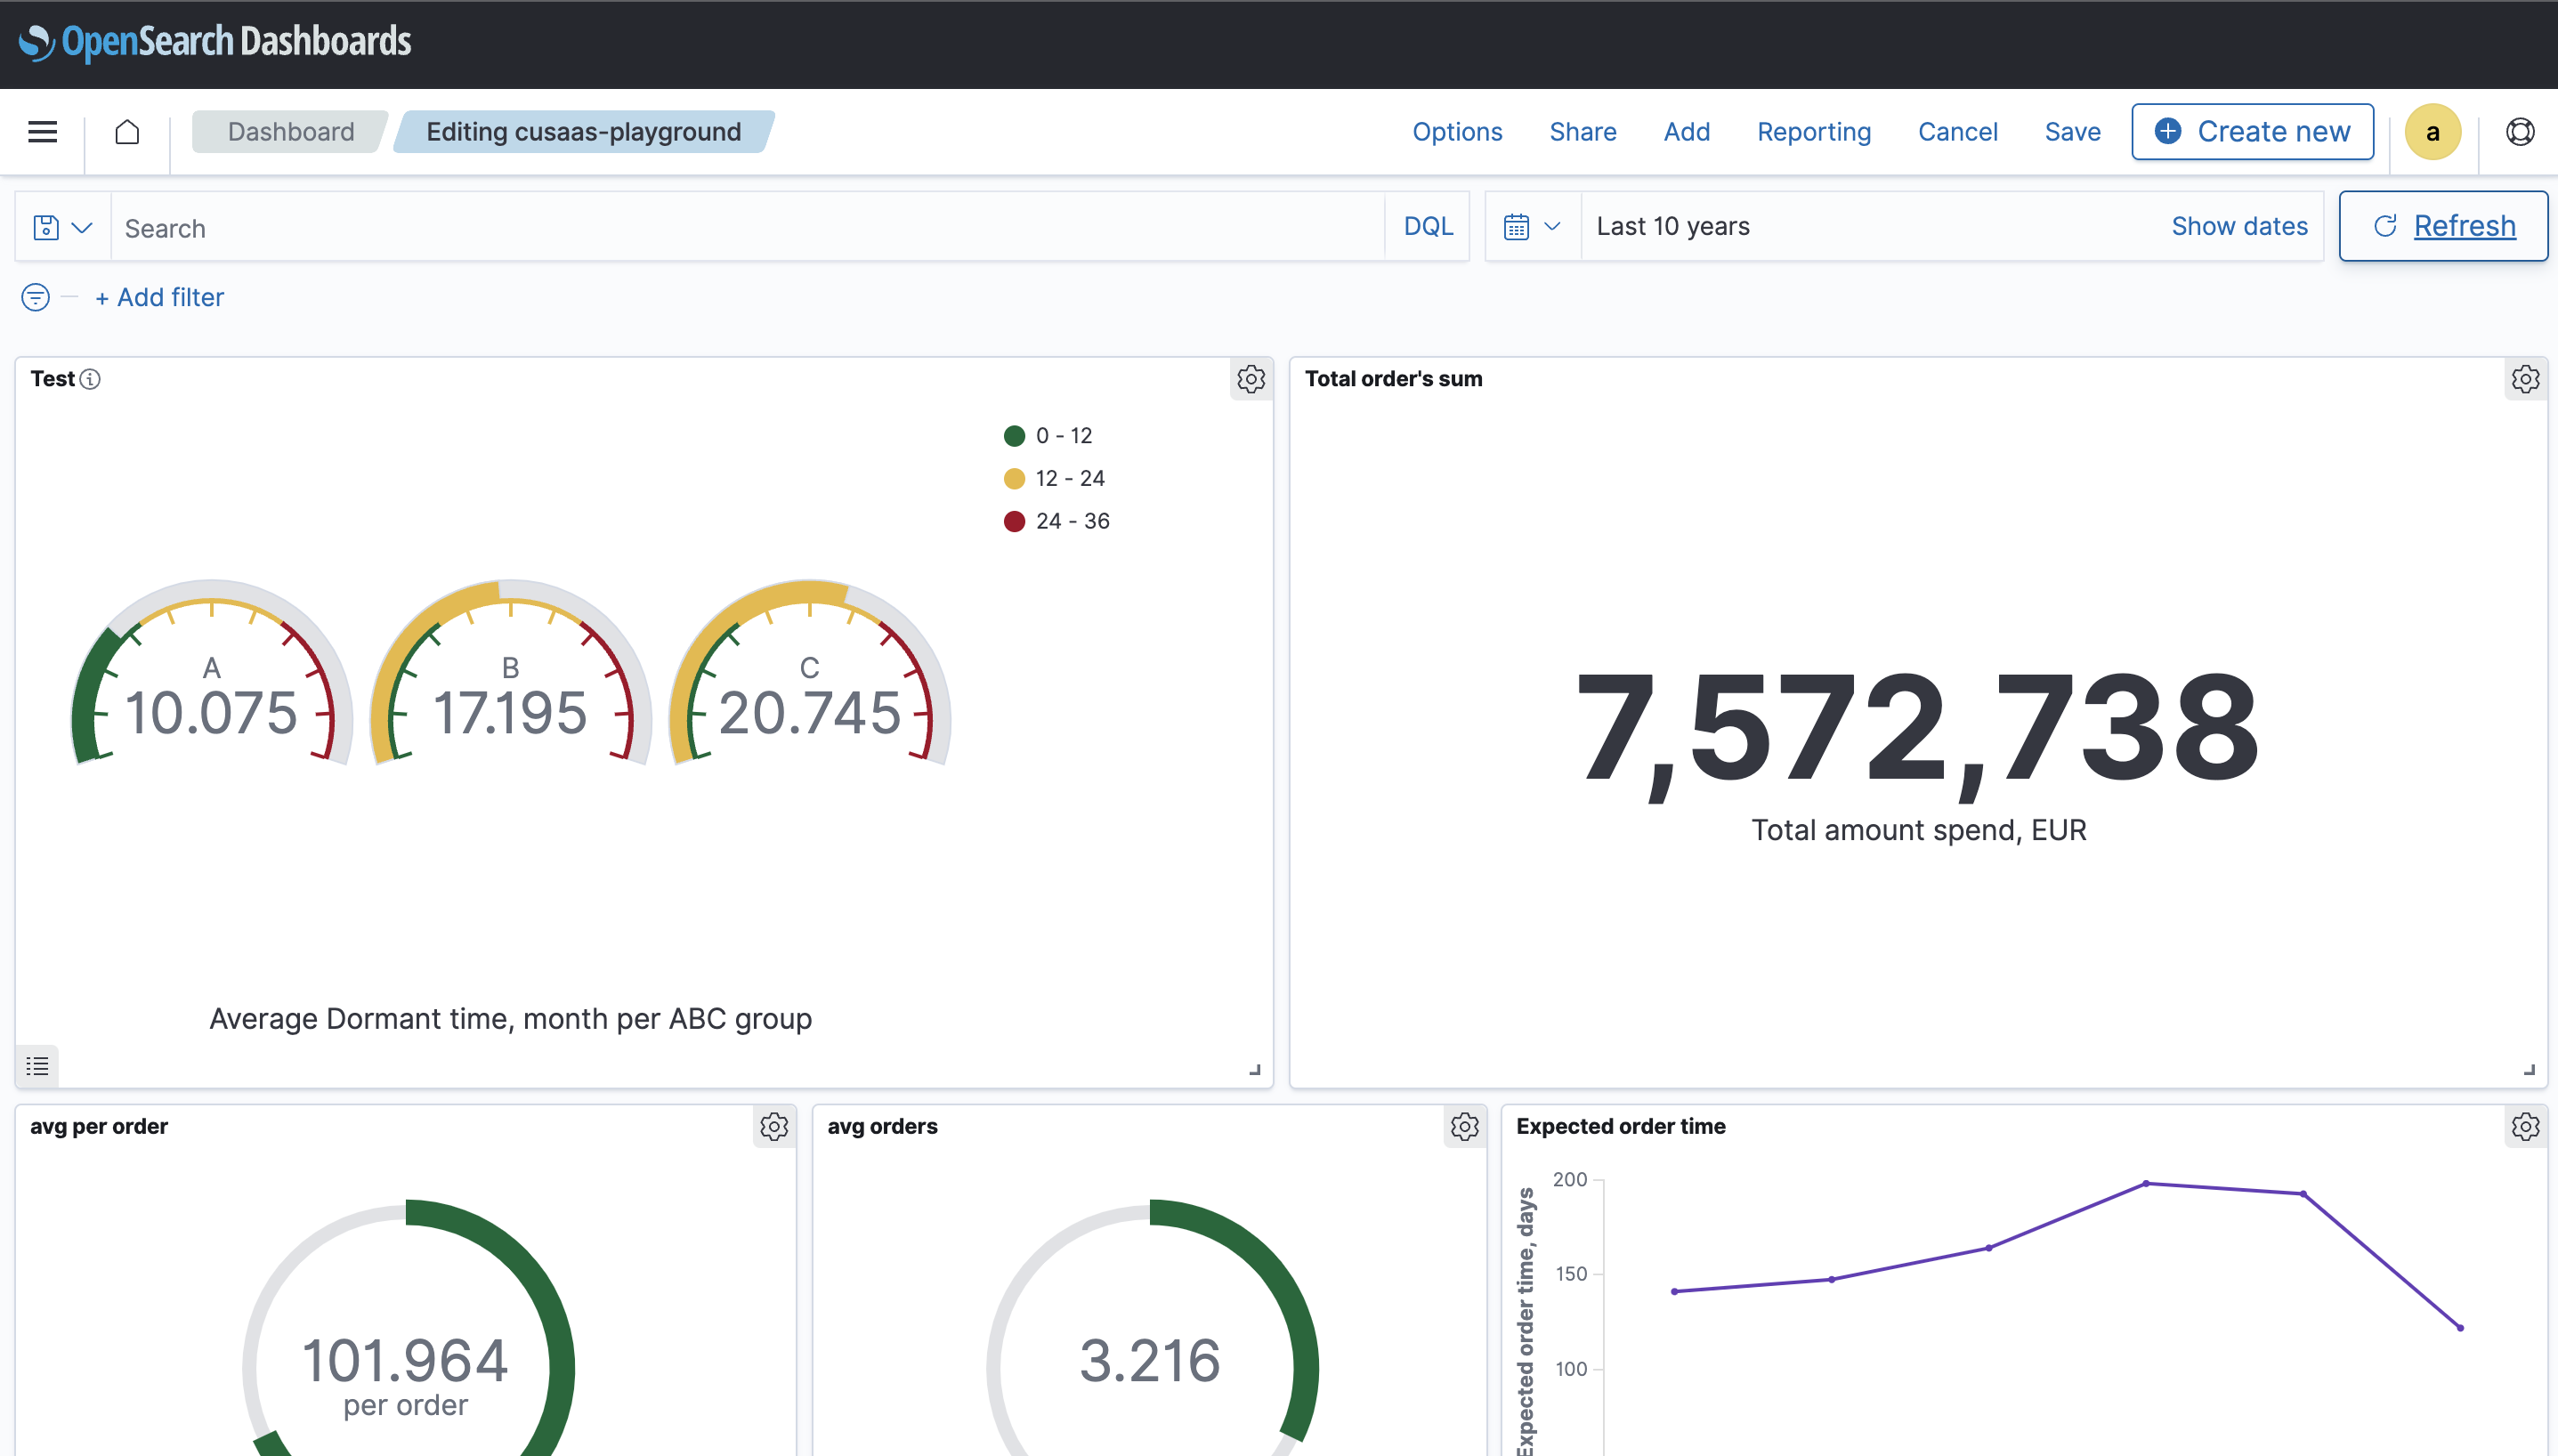This screenshot has height=1456, width=2558.
Task: Open Total order's sum panel gear options
Action: click(2525, 379)
